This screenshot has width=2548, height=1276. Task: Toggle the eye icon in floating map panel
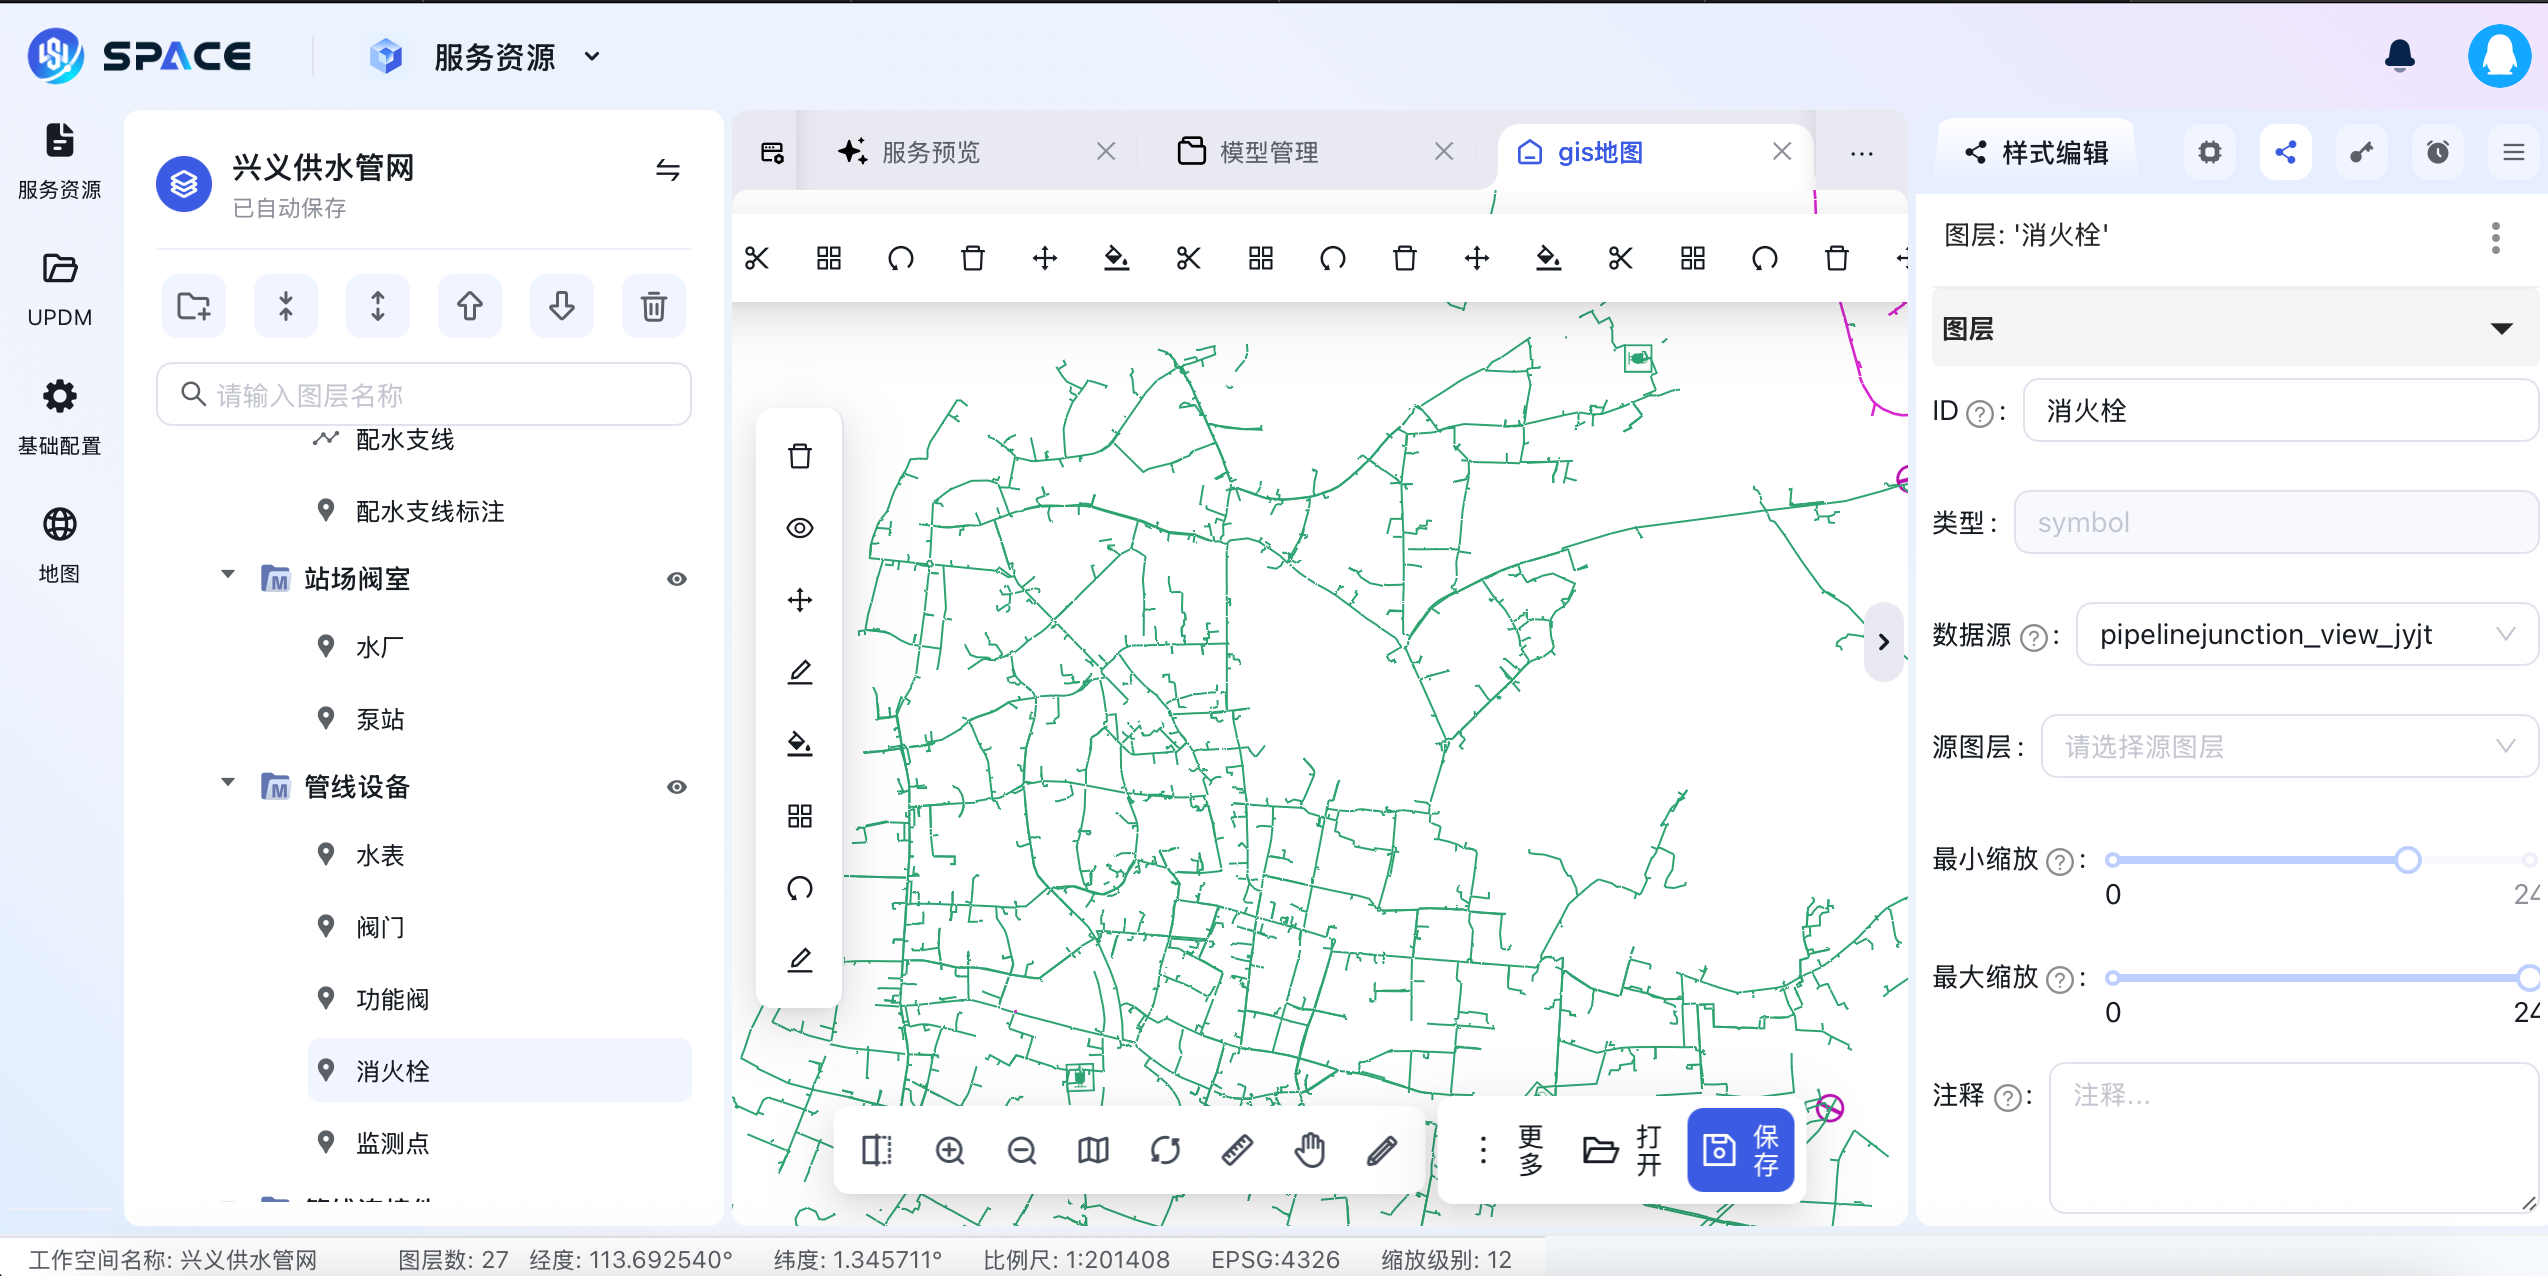(x=798, y=528)
